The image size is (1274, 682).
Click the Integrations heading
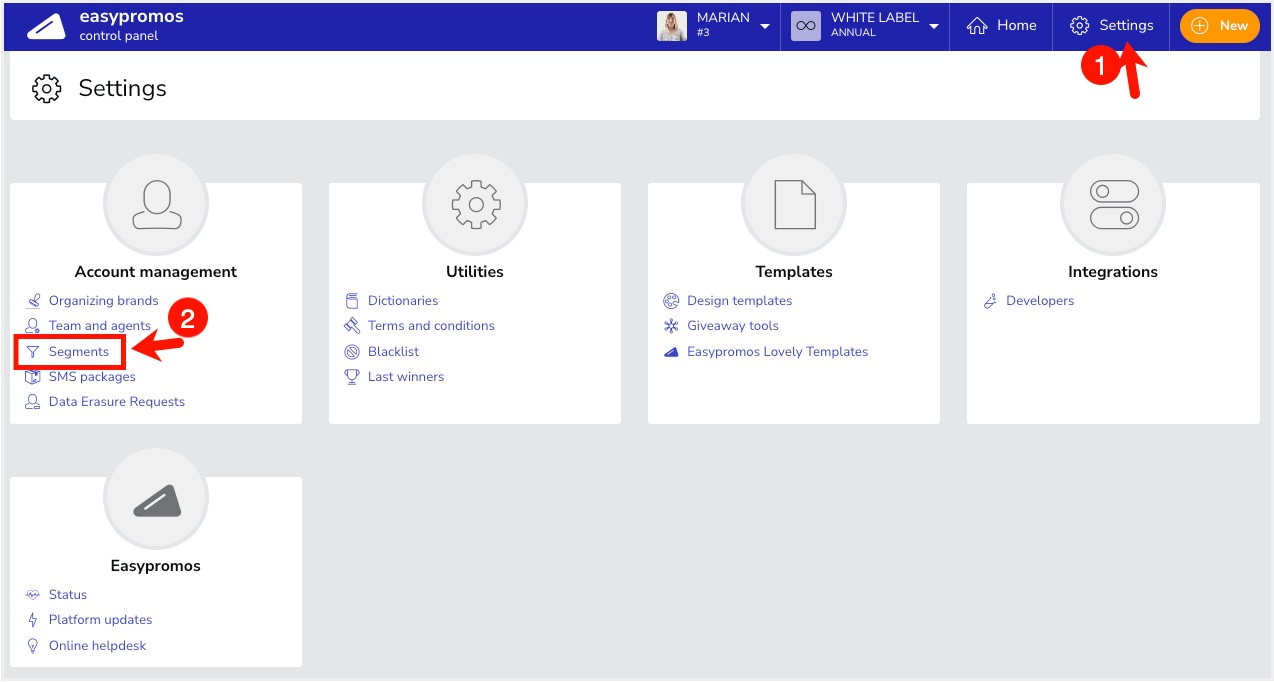1113,271
